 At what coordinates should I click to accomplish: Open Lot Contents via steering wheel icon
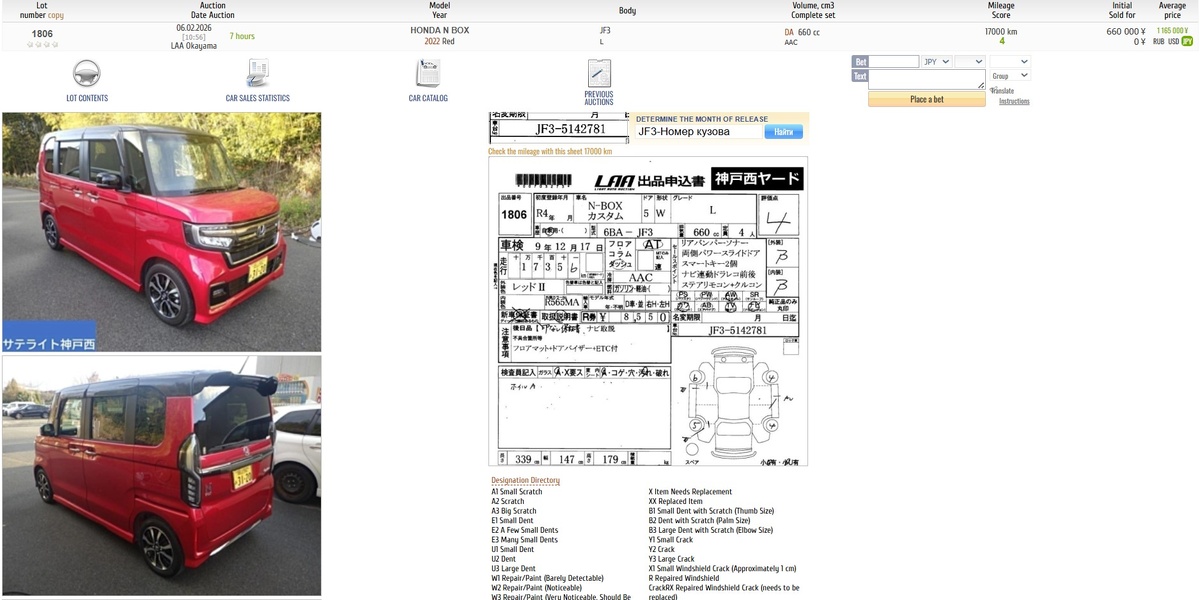(x=87, y=74)
